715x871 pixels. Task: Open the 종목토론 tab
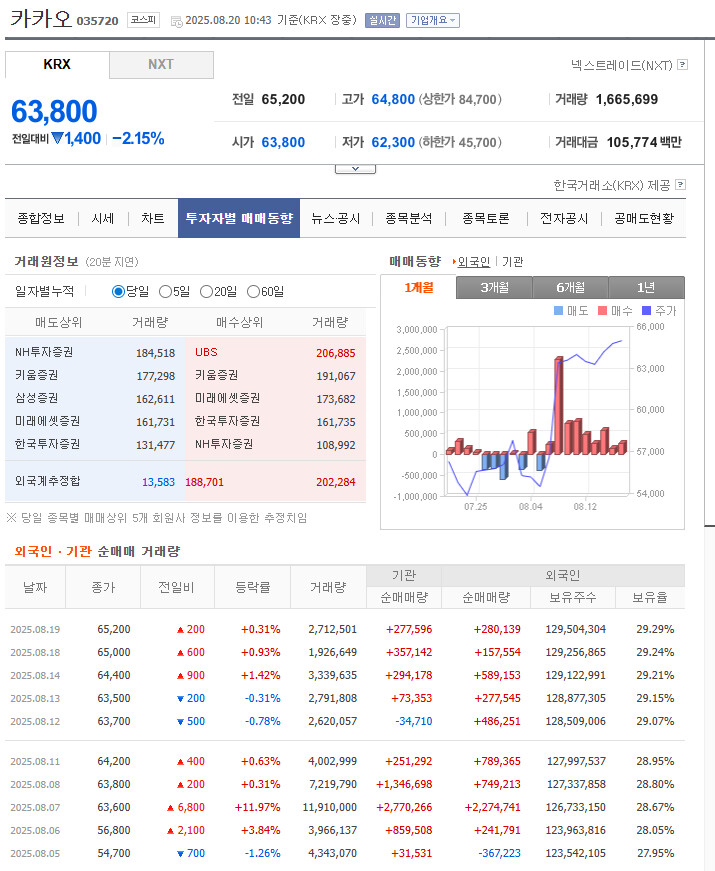[x=486, y=218]
